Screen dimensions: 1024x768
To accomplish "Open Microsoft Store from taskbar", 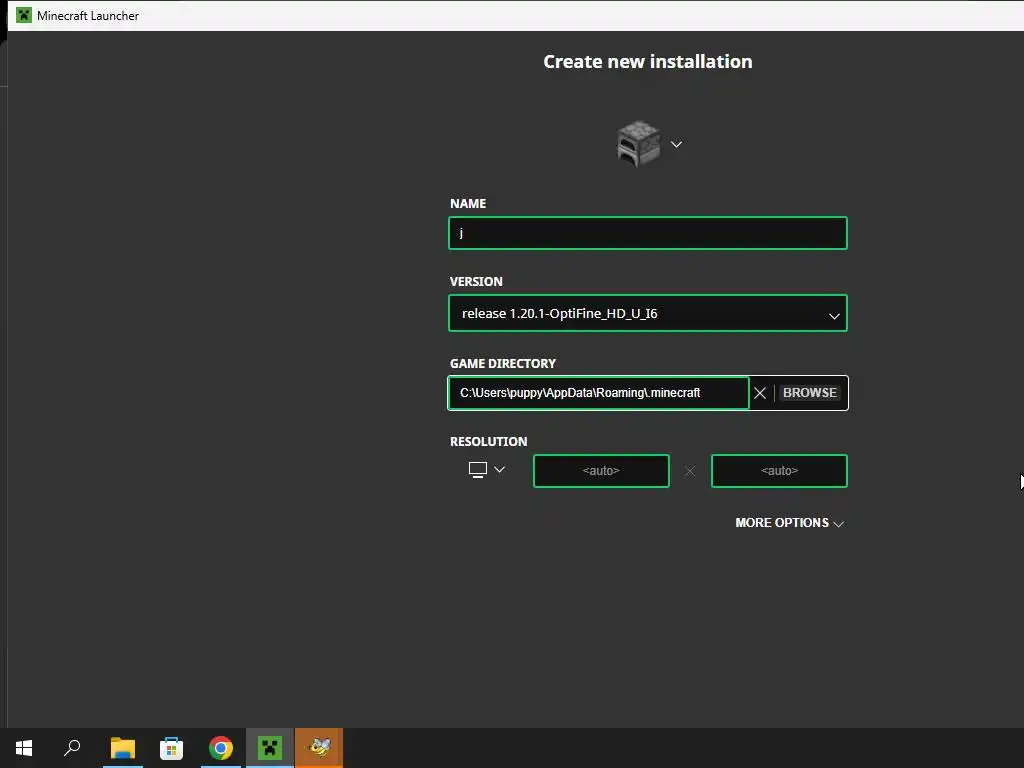I will pyautogui.click(x=172, y=748).
